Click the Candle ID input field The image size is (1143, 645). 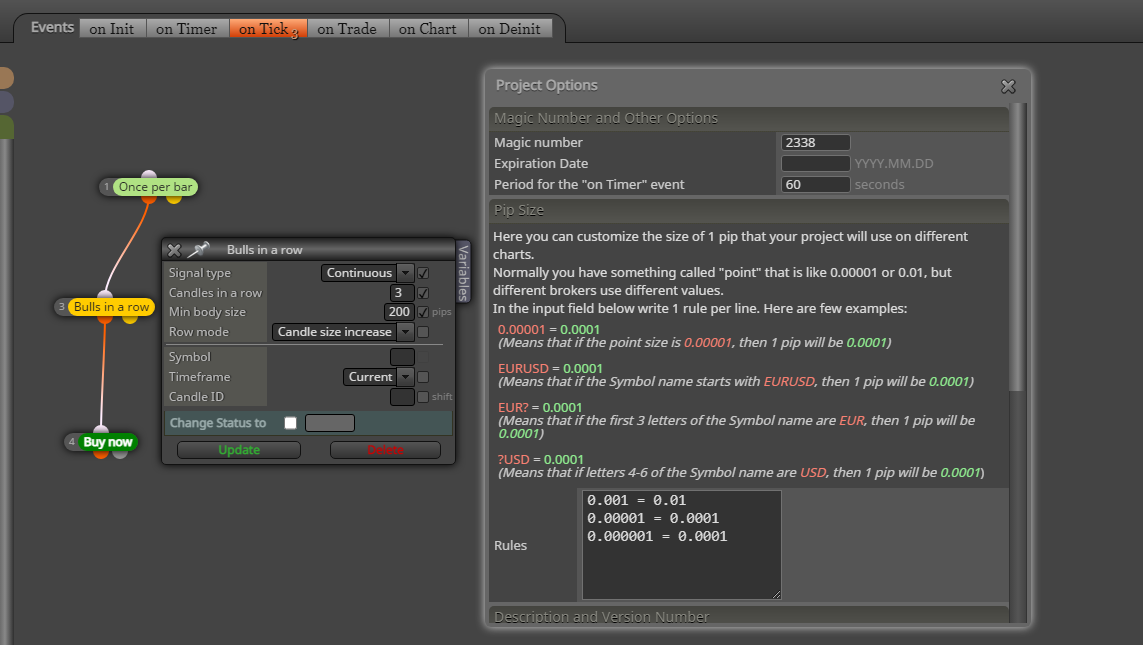[402, 396]
